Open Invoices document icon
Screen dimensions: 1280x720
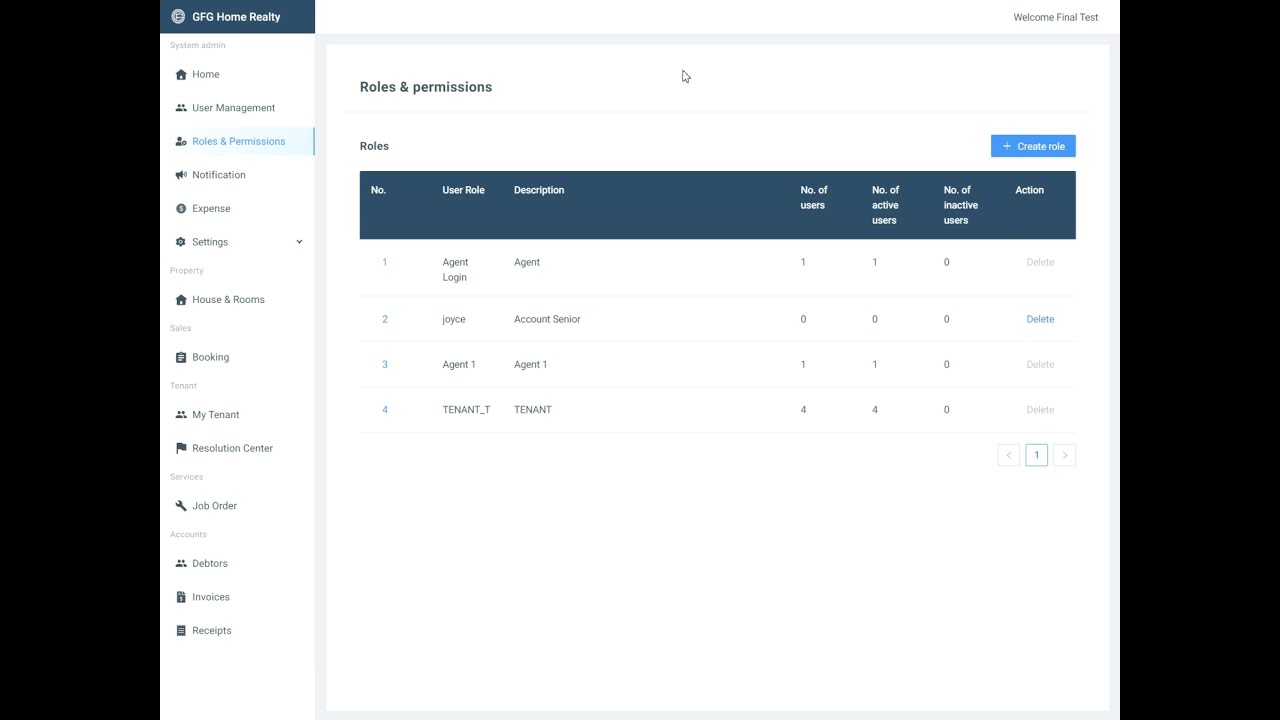tap(181, 597)
